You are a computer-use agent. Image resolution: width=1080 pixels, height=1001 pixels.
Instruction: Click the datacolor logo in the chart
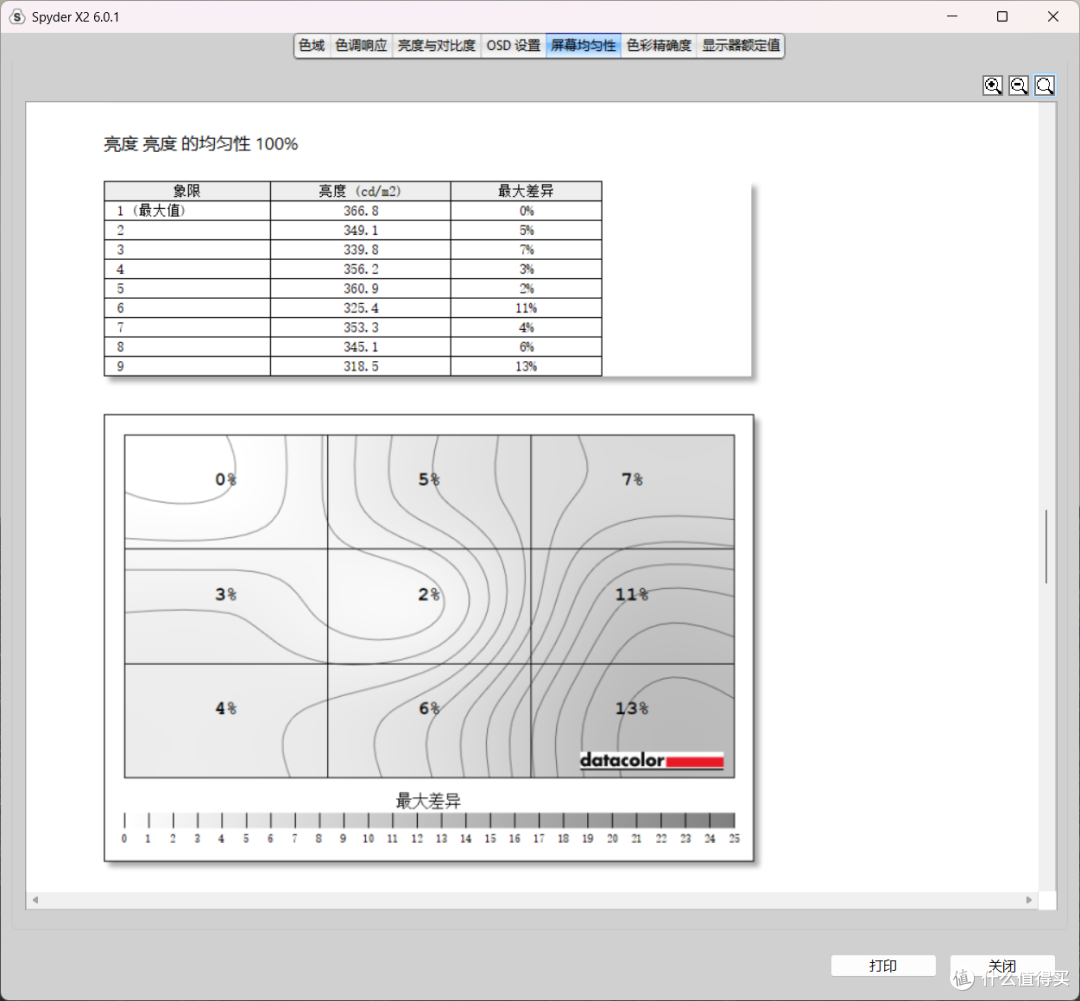652,761
